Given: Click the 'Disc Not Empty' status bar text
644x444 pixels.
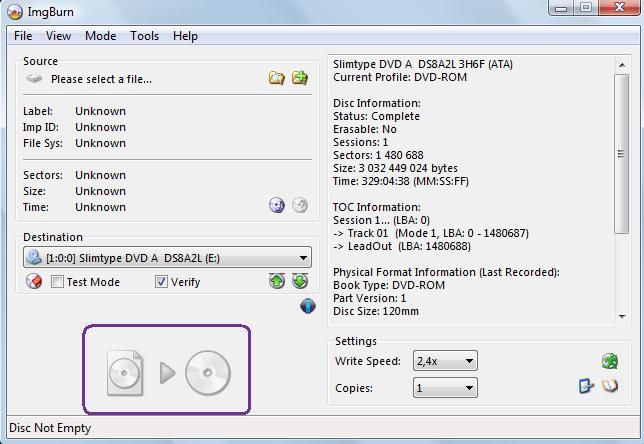Looking at the screenshot, I should [50, 428].
